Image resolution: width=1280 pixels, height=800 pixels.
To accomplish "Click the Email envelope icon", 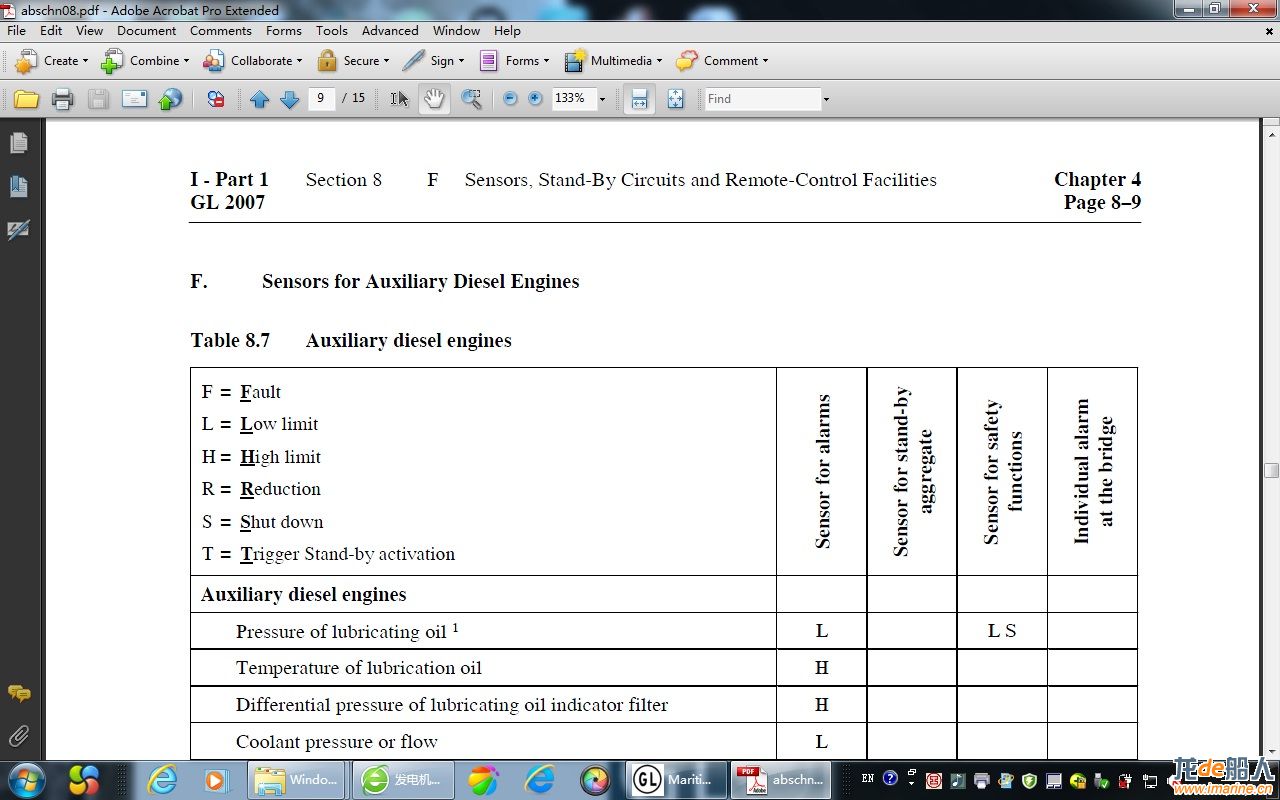I will [x=134, y=99].
